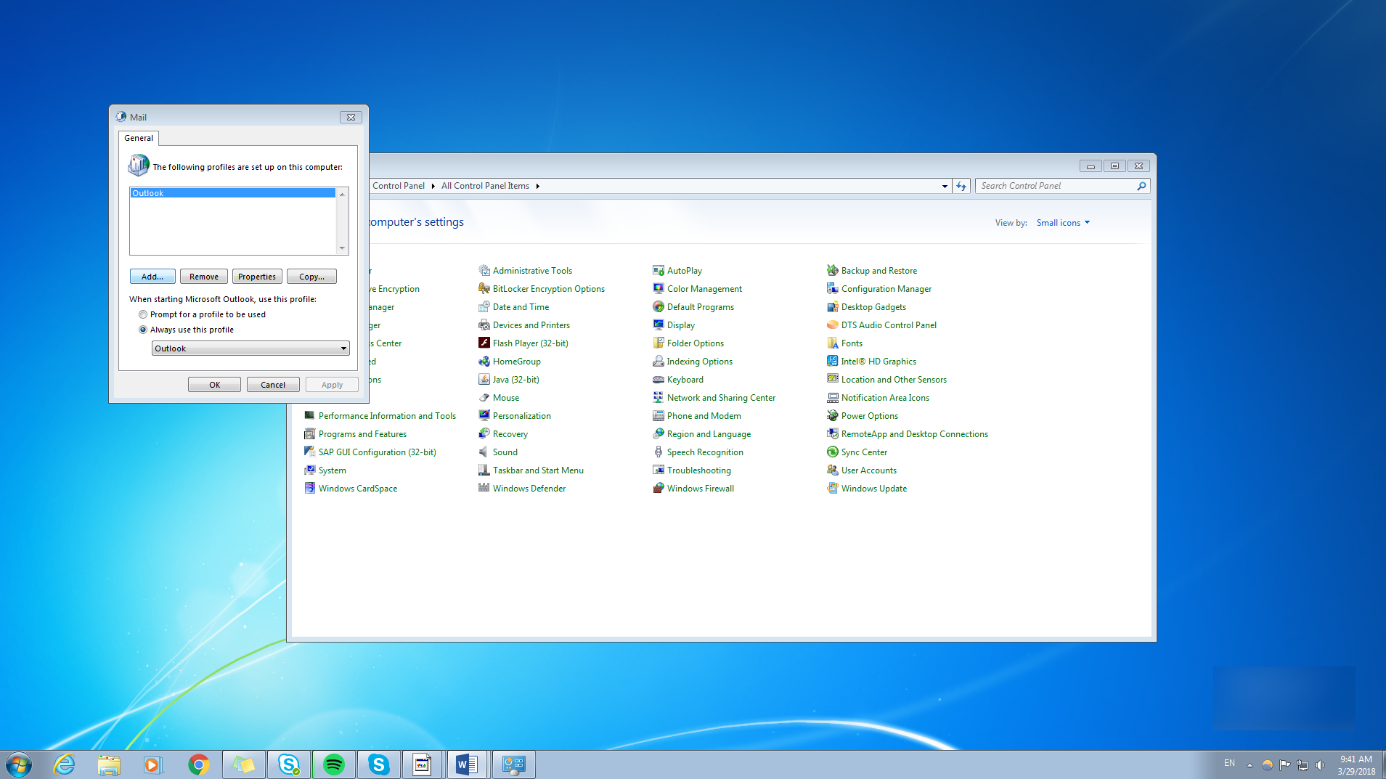This screenshot has height=779, width=1386.
Task: Click the Copy... profile button
Action: pyautogui.click(x=312, y=277)
